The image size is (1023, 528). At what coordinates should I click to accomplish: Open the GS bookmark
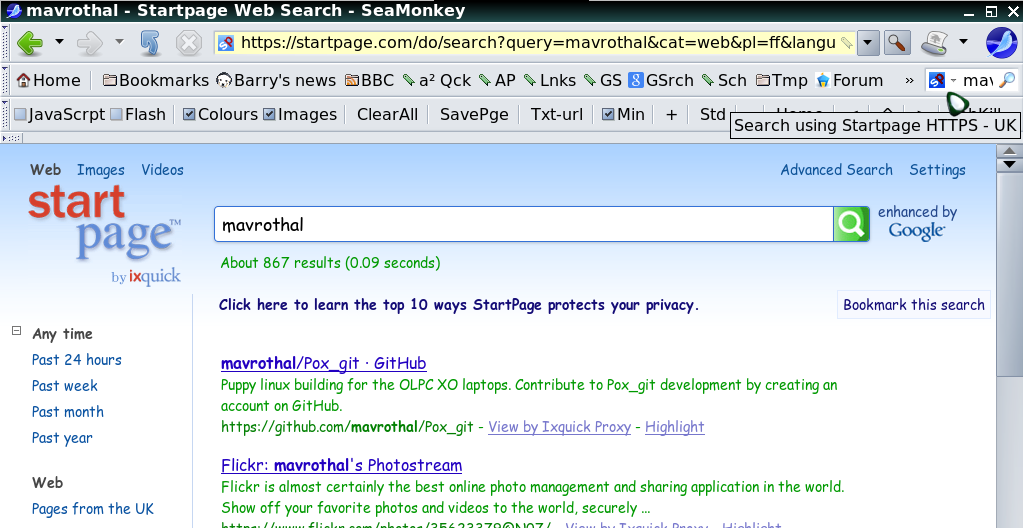pyautogui.click(x=603, y=80)
